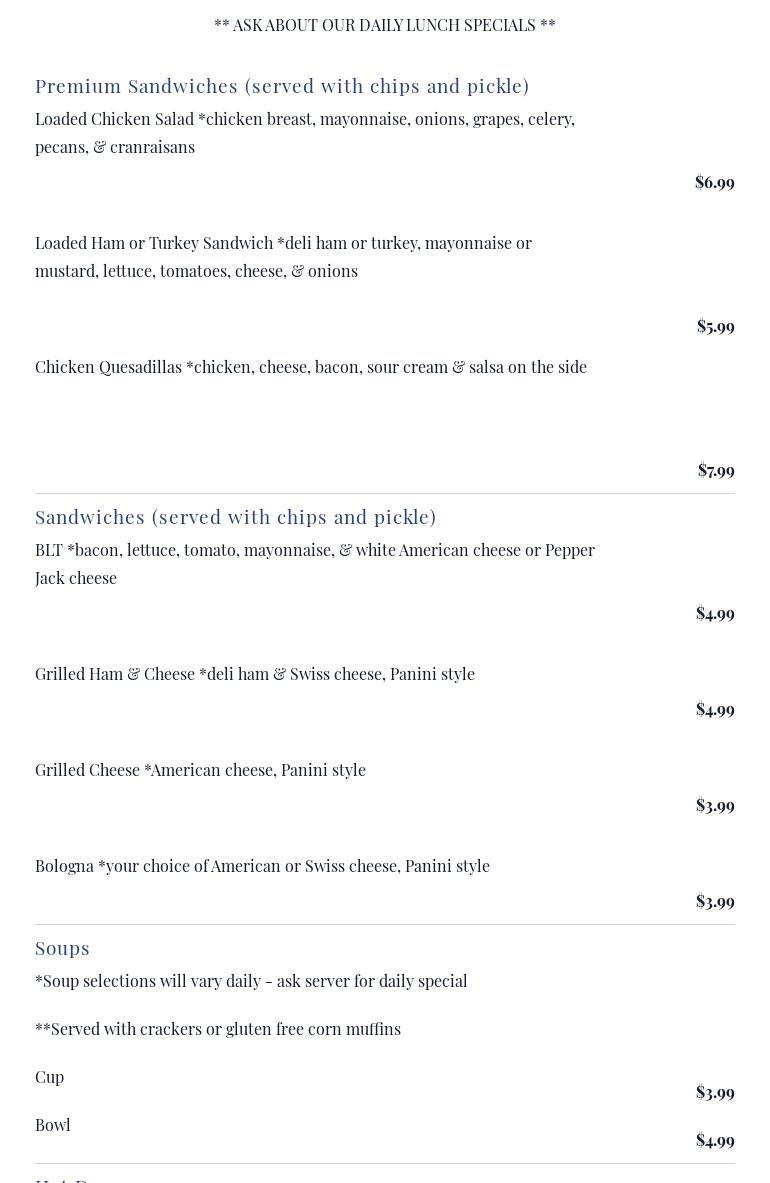The image size is (770, 1183).
Task: Select the Bologna sandwich item
Action: point(262,866)
